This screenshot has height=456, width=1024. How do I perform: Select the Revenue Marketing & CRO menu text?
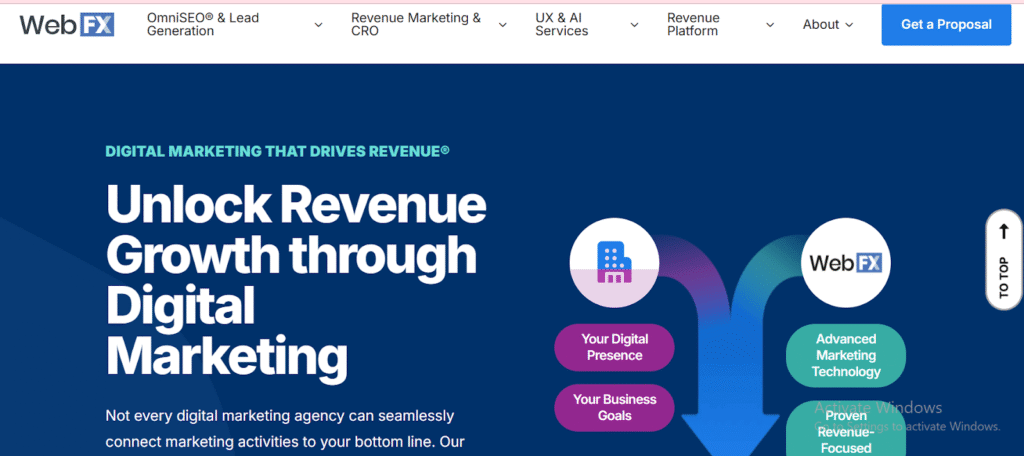[416, 25]
